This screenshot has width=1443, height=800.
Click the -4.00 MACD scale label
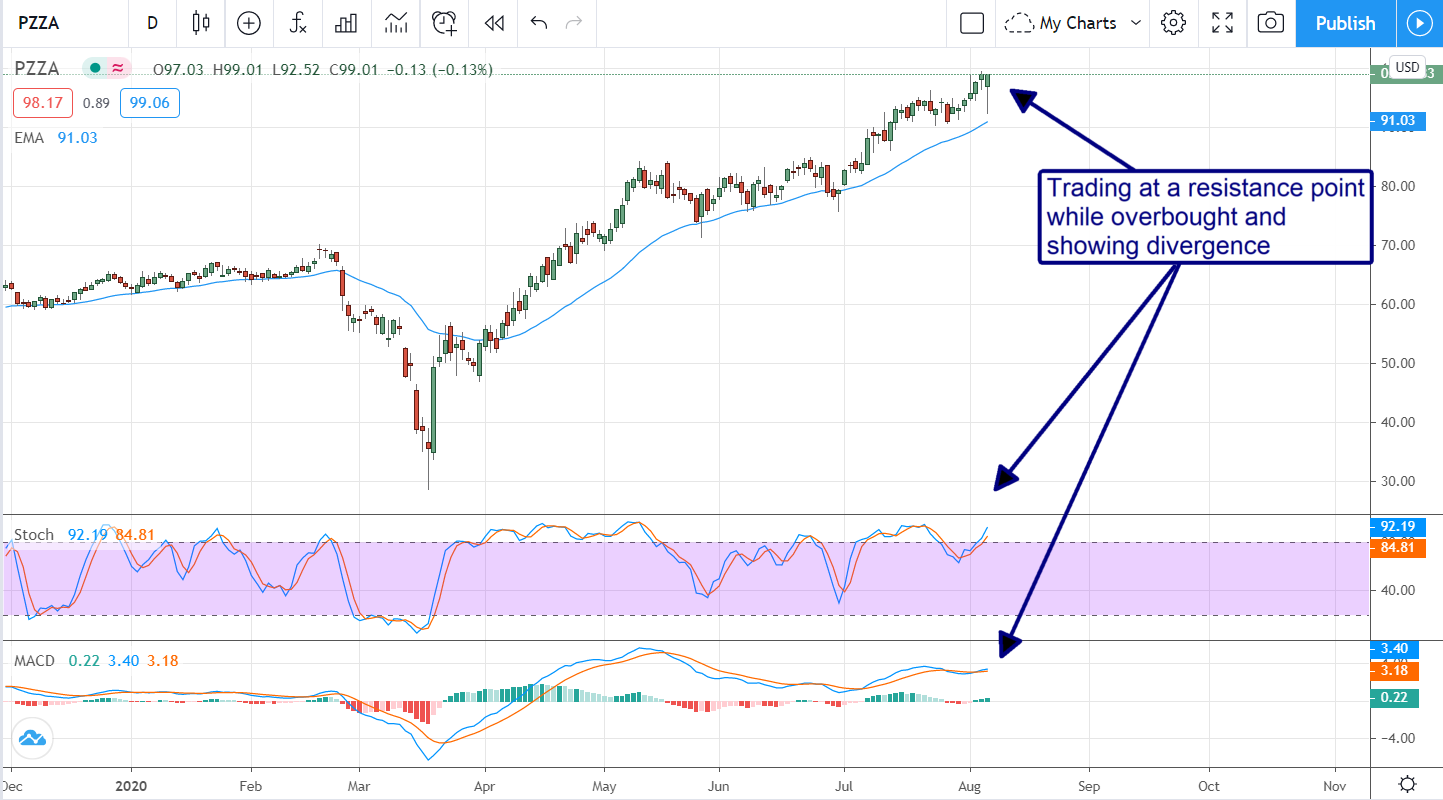click(x=1397, y=738)
